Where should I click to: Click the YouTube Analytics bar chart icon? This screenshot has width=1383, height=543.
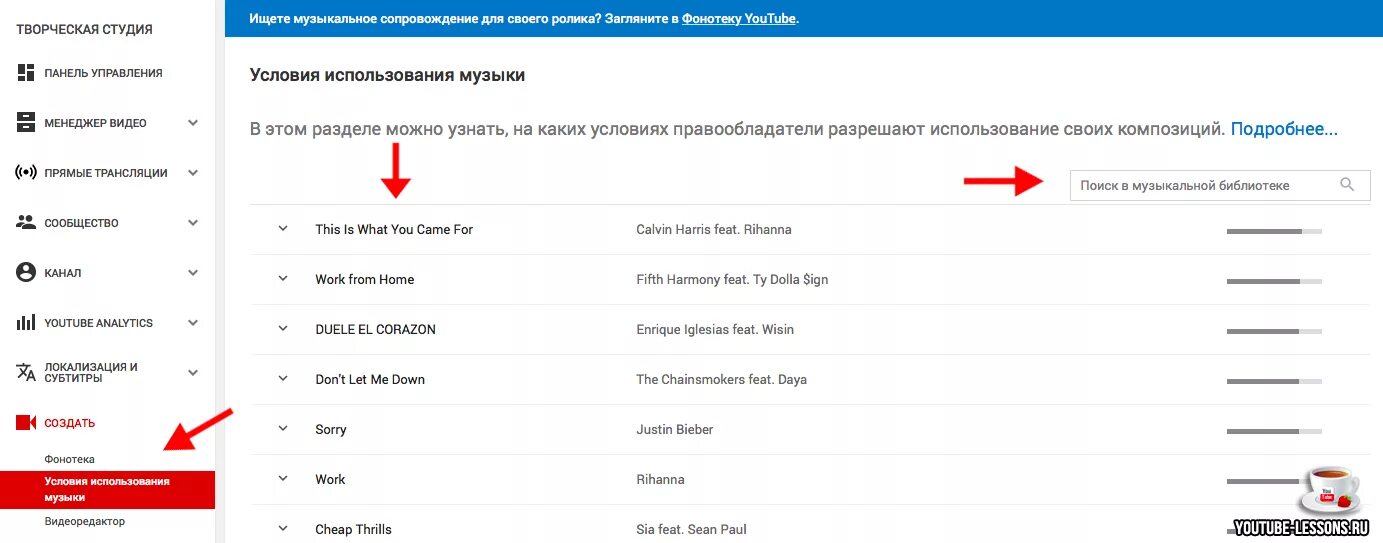pyautogui.click(x=26, y=323)
